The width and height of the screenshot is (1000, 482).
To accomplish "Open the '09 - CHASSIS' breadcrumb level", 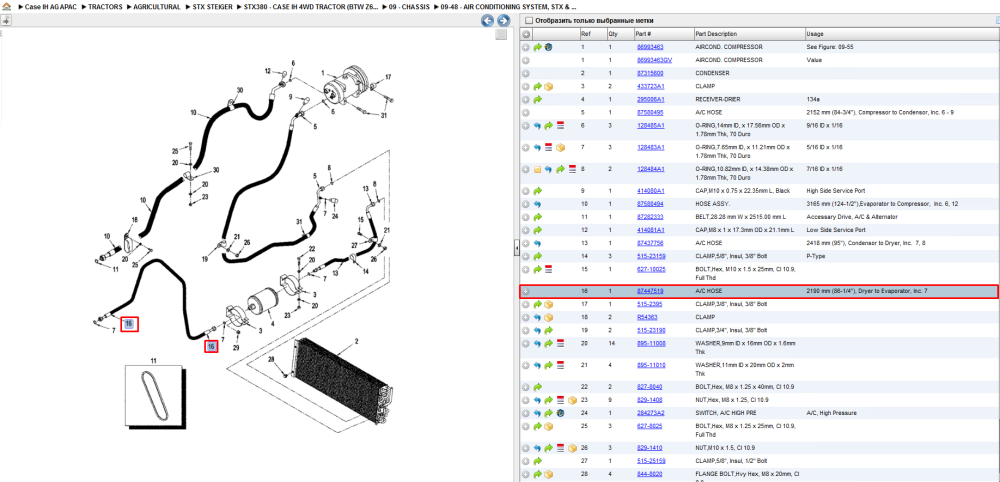I will point(409,6).
